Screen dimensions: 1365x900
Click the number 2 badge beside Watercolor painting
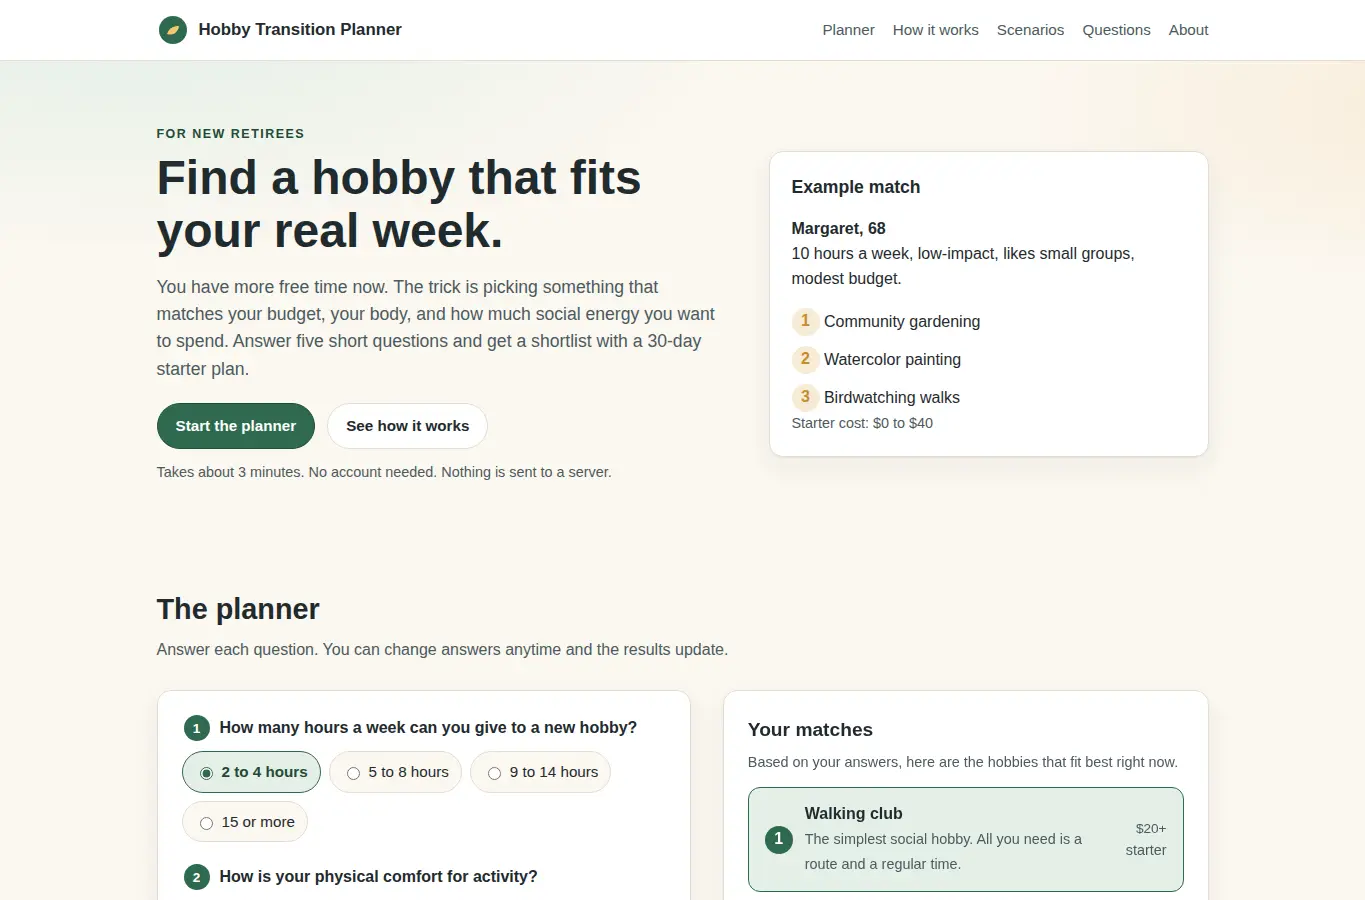click(x=805, y=359)
